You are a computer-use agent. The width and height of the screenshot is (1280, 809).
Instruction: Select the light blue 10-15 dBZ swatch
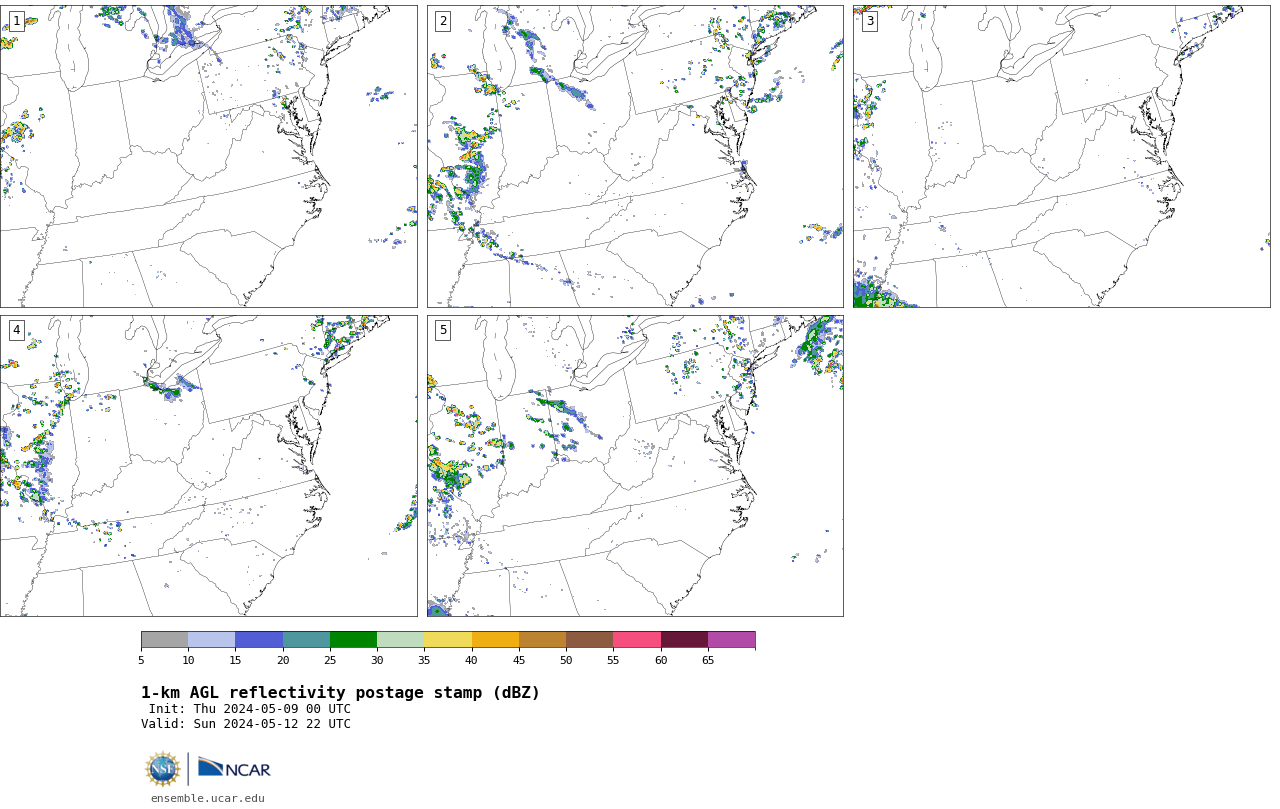(211, 640)
